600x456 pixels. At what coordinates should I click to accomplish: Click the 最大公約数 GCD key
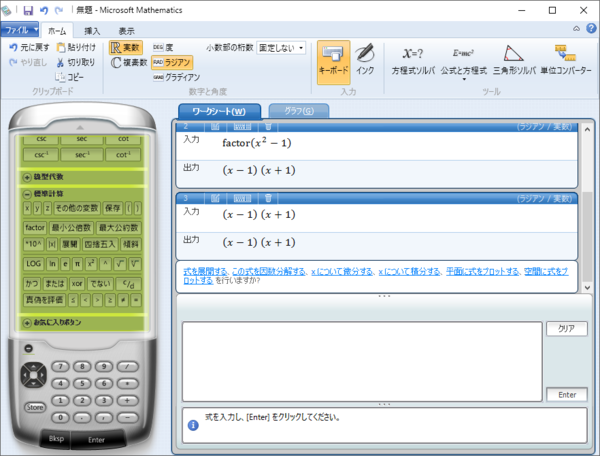[119, 228]
